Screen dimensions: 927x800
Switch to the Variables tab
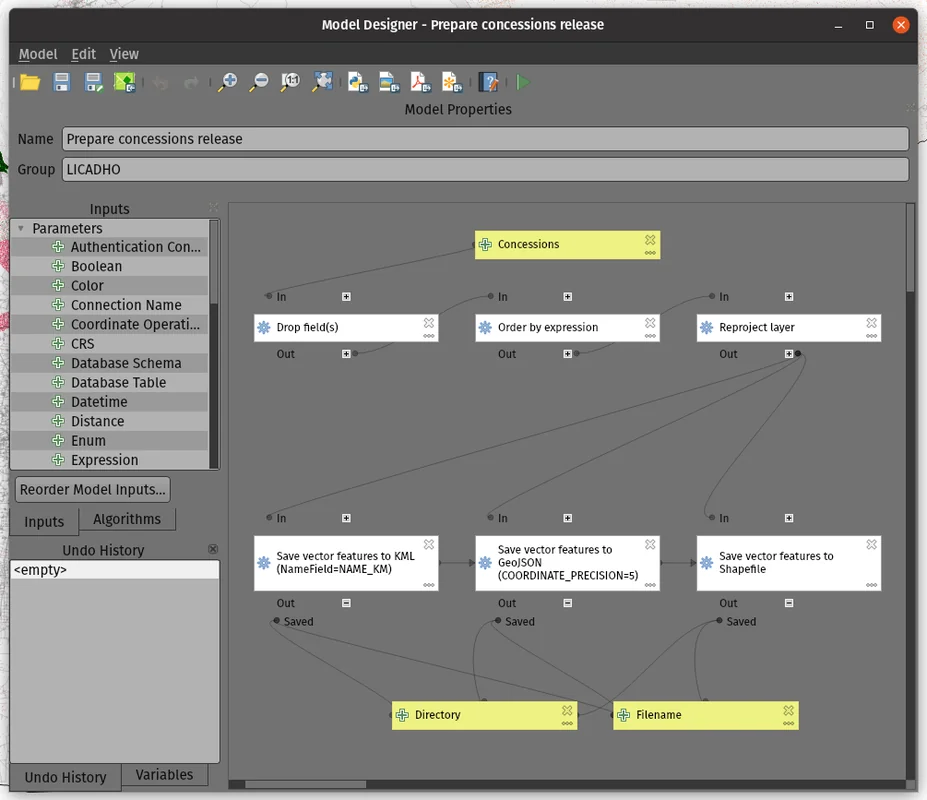[164, 775]
